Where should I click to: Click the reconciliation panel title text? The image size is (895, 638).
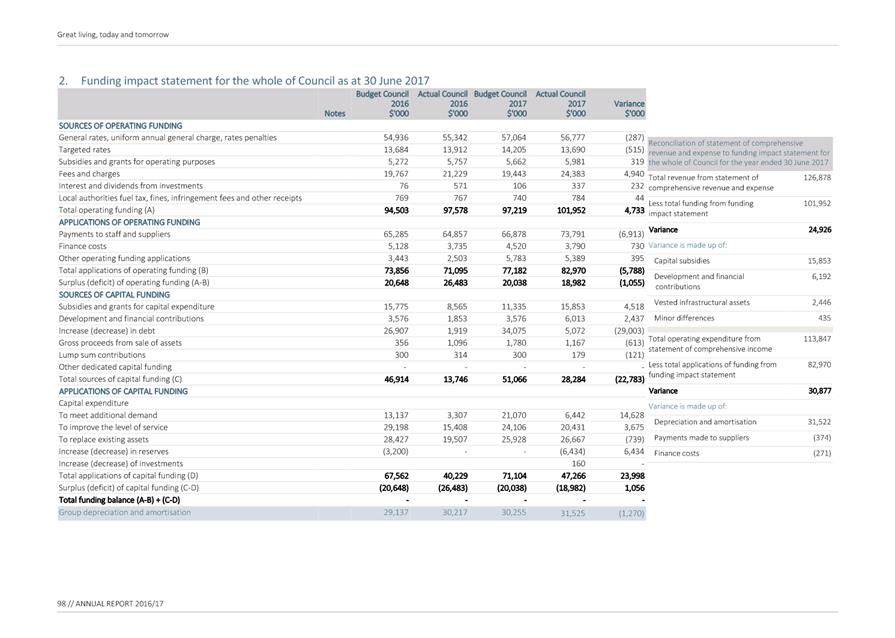[739, 153]
